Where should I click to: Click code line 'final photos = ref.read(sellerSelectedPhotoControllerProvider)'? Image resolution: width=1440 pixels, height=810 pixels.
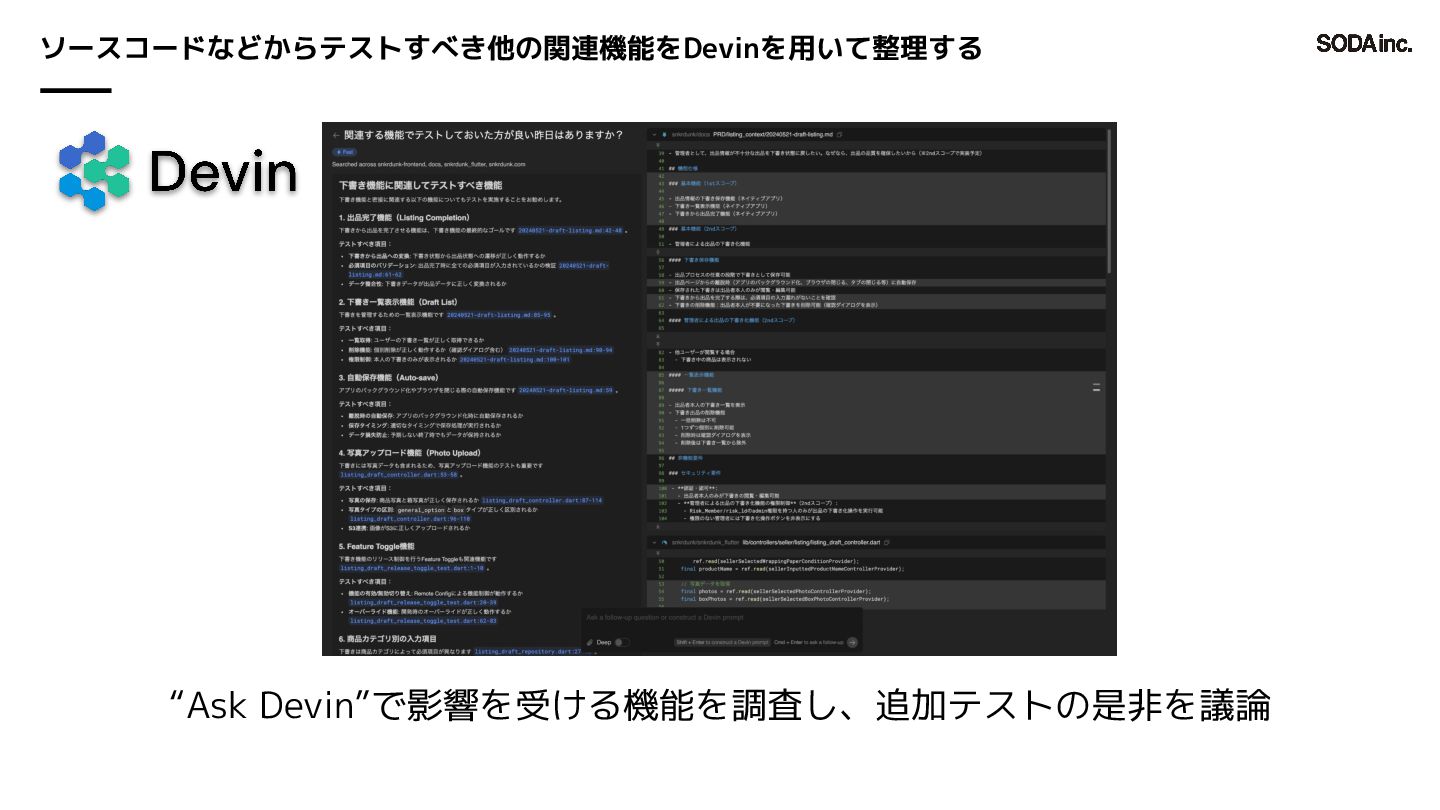776,591
